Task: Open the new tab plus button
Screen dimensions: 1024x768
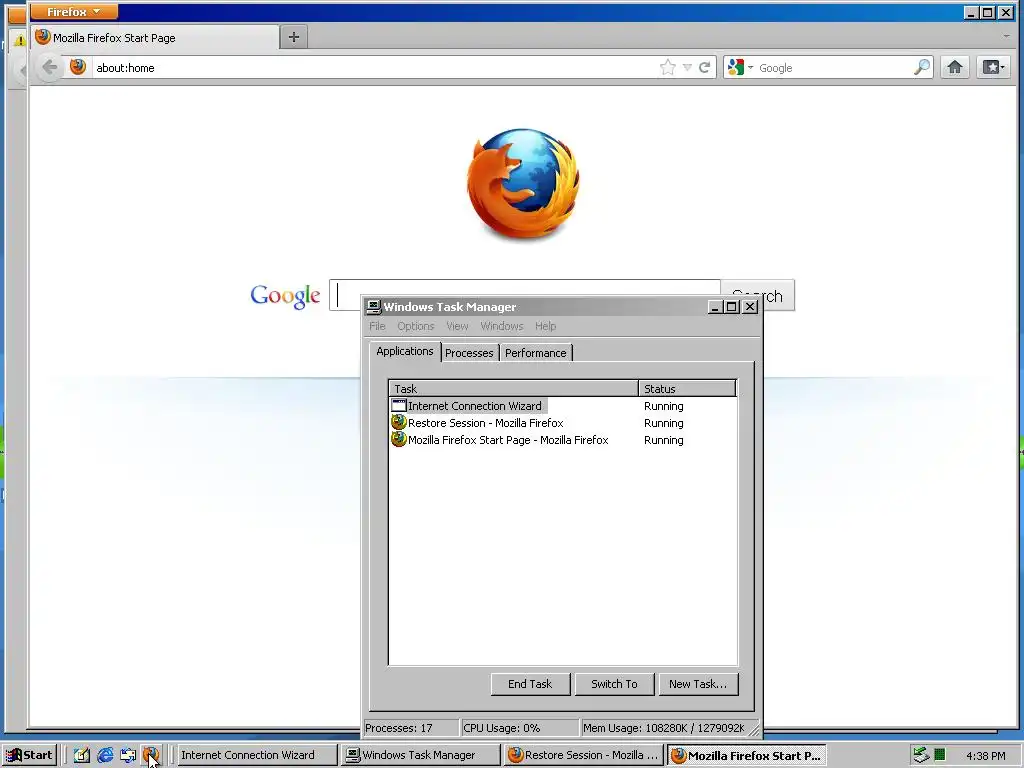Action: [x=294, y=37]
